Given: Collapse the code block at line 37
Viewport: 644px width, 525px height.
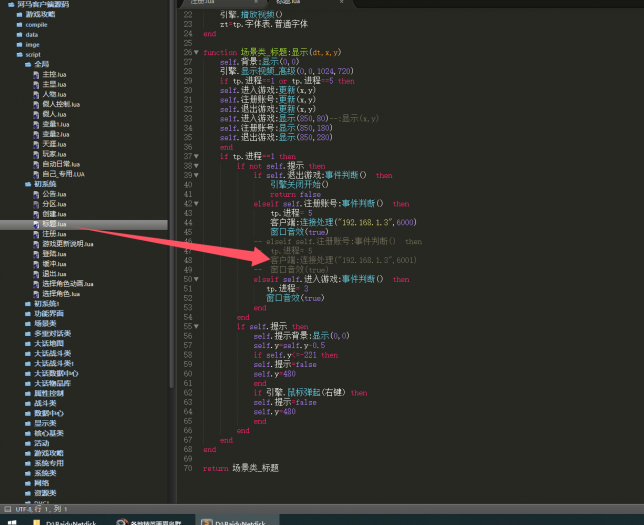Looking at the screenshot, I should (x=196, y=156).
